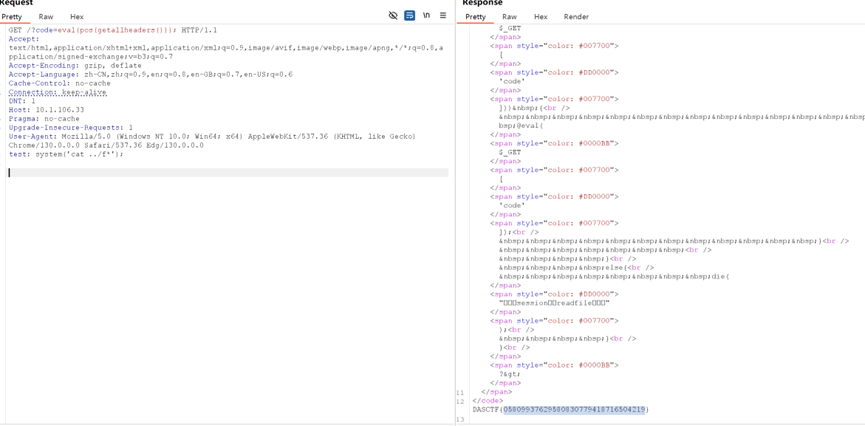Click the Upgrade-Insecure-Requests: 1 header
Screen dimensions: 865x426
click(71, 127)
